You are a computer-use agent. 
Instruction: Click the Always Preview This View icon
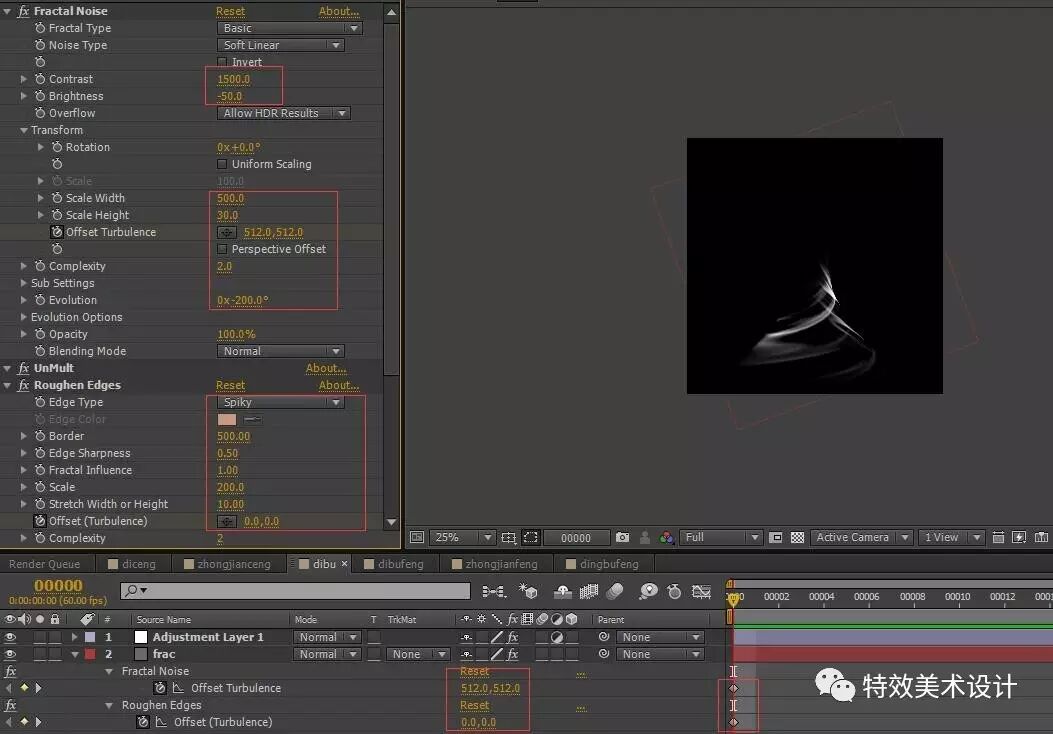(x=417, y=537)
